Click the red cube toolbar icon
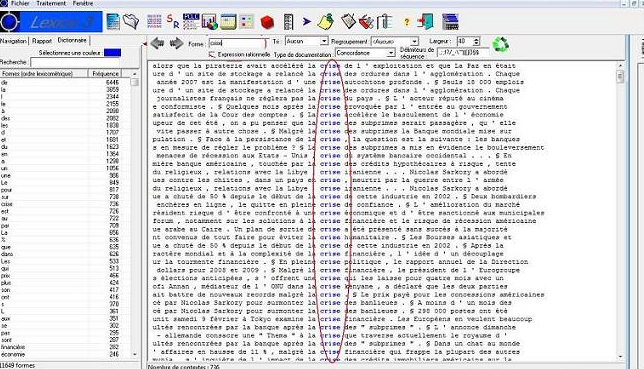 point(267,22)
